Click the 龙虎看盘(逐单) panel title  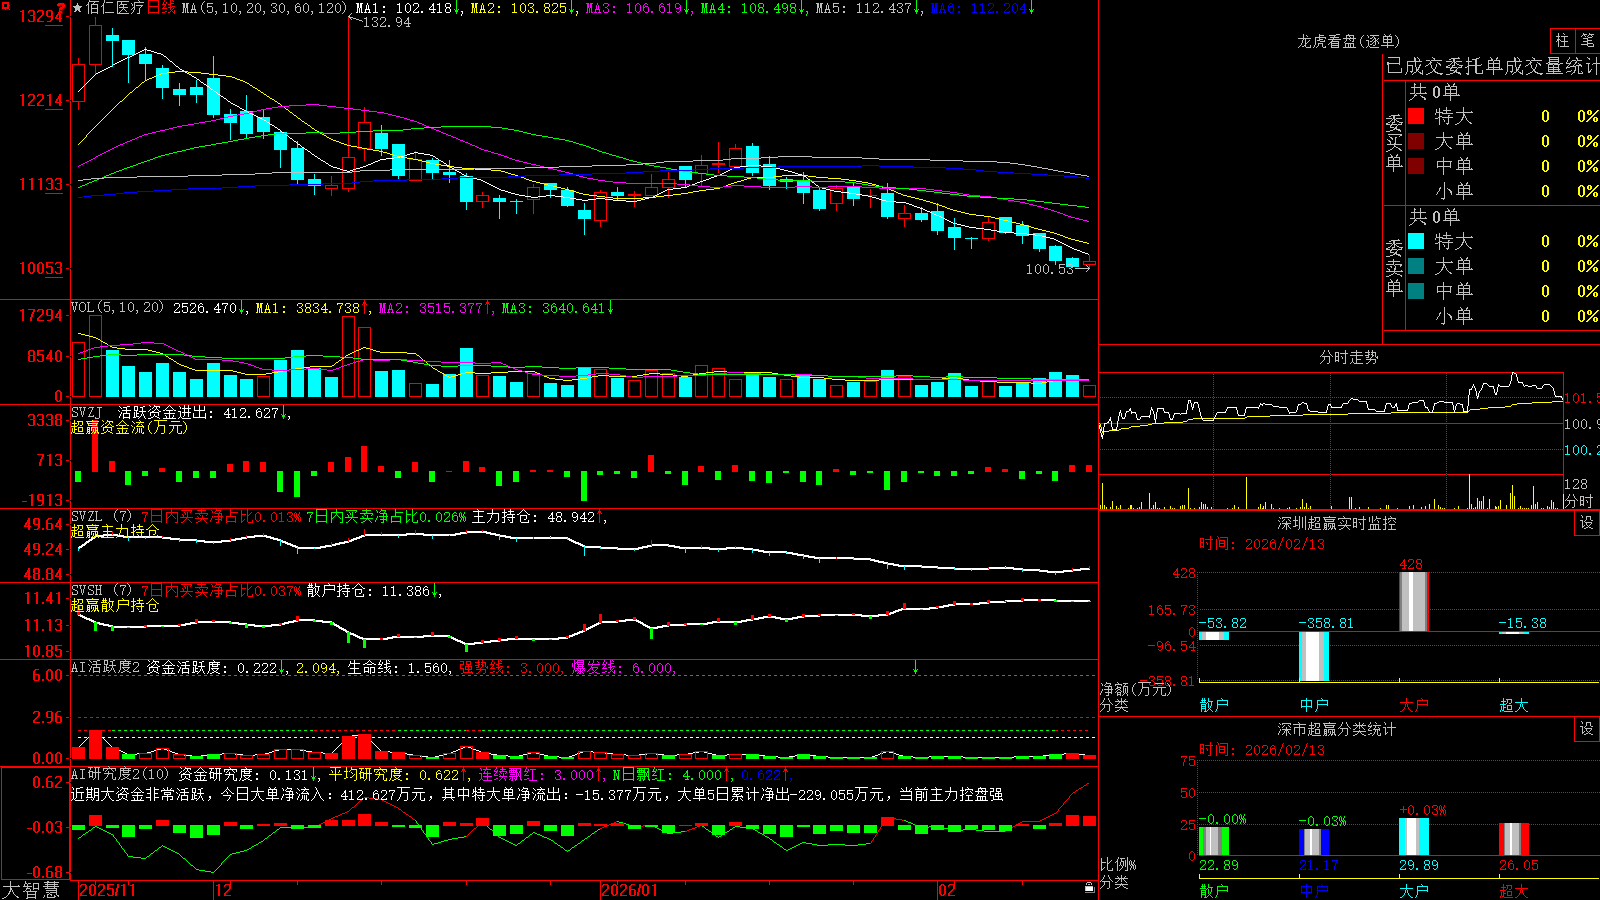click(1348, 41)
